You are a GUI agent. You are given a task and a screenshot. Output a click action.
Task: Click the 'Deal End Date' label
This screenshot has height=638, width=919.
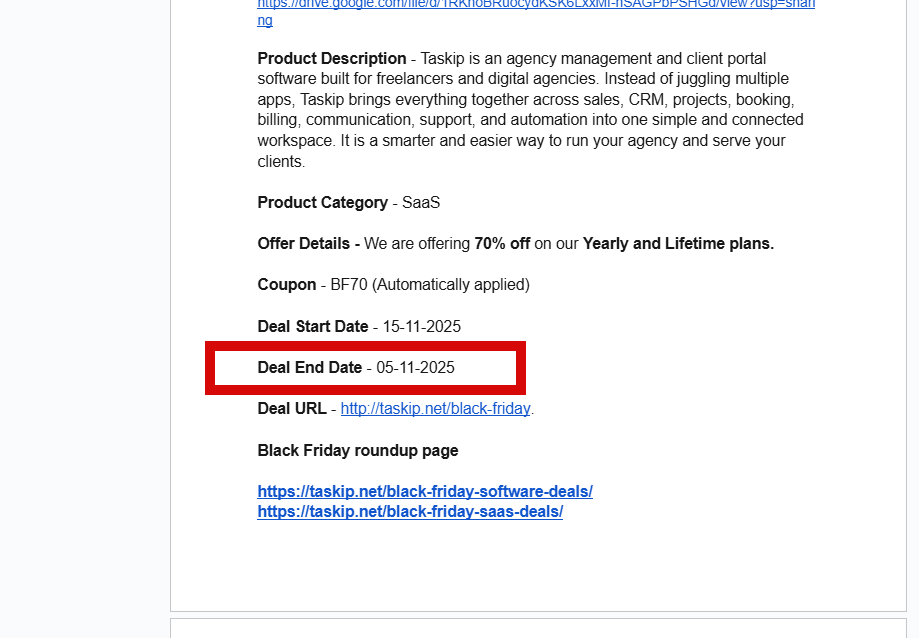coord(310,368)
